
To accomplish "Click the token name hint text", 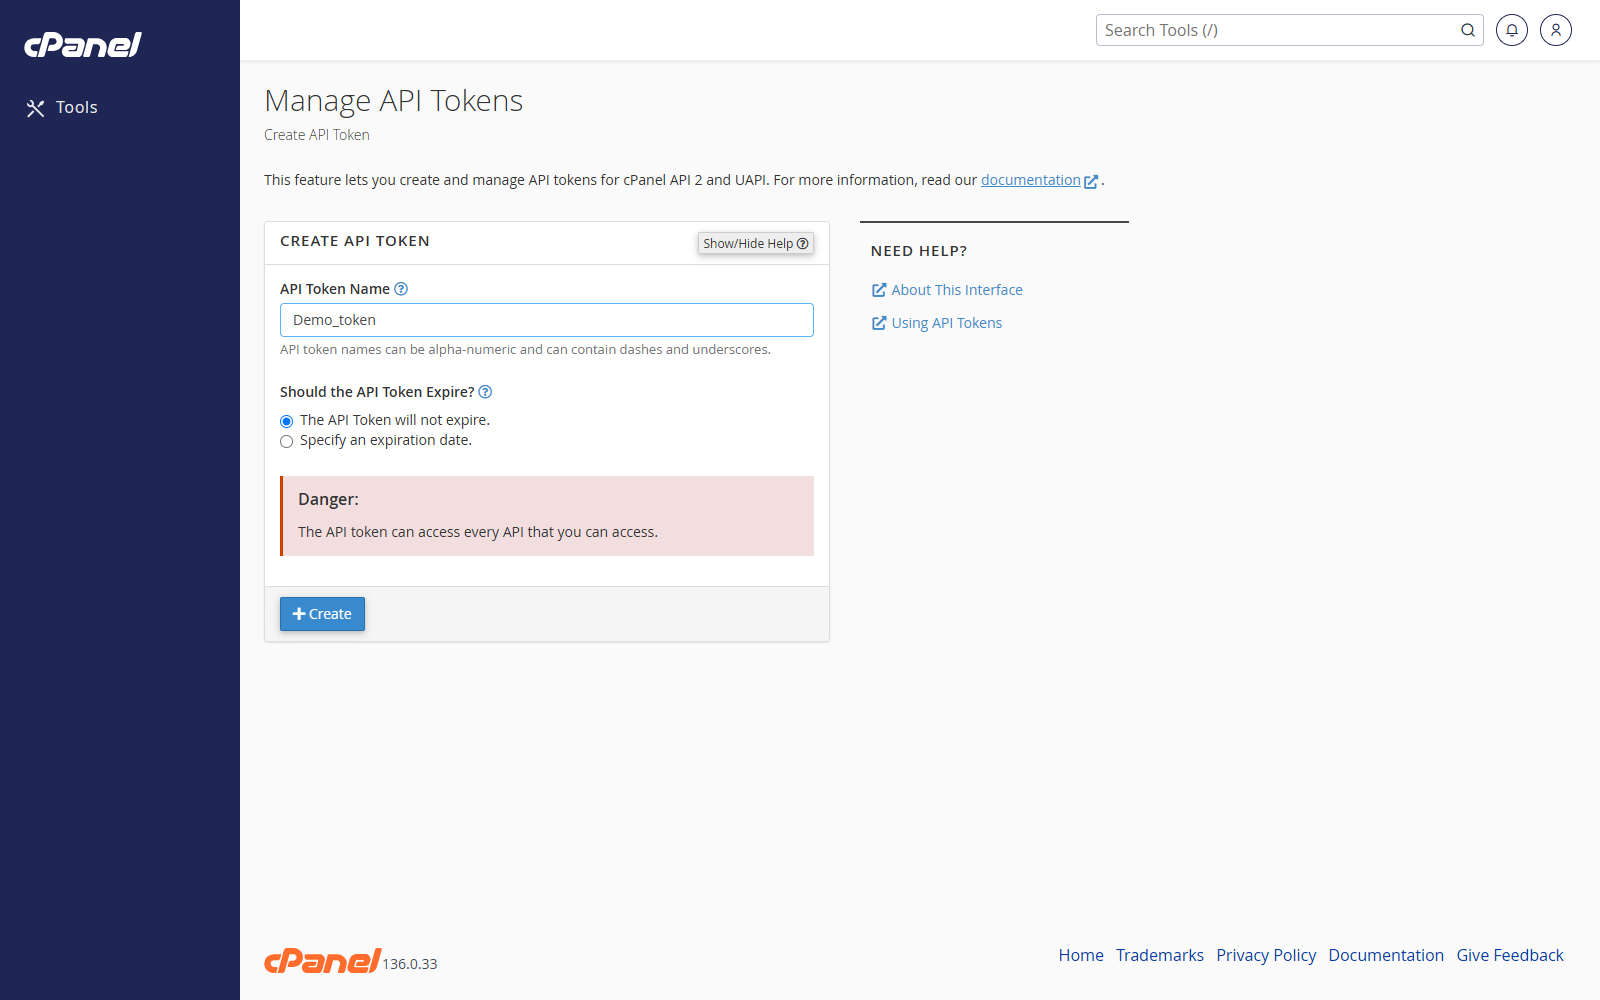I will [x=525, y=350].
